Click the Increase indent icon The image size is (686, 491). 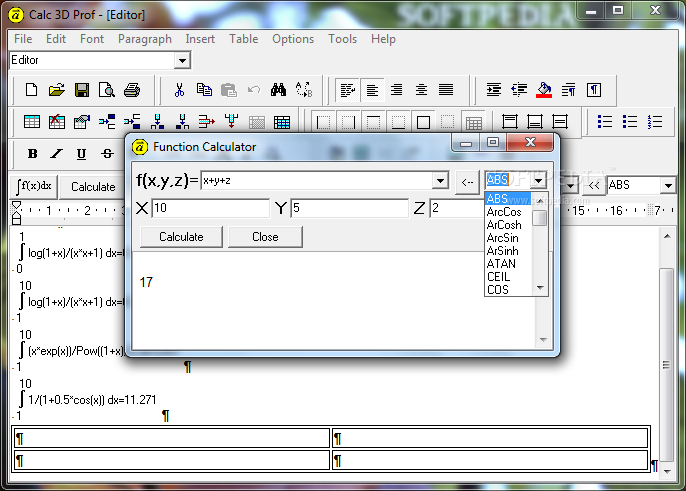click(x=494, y=90)
